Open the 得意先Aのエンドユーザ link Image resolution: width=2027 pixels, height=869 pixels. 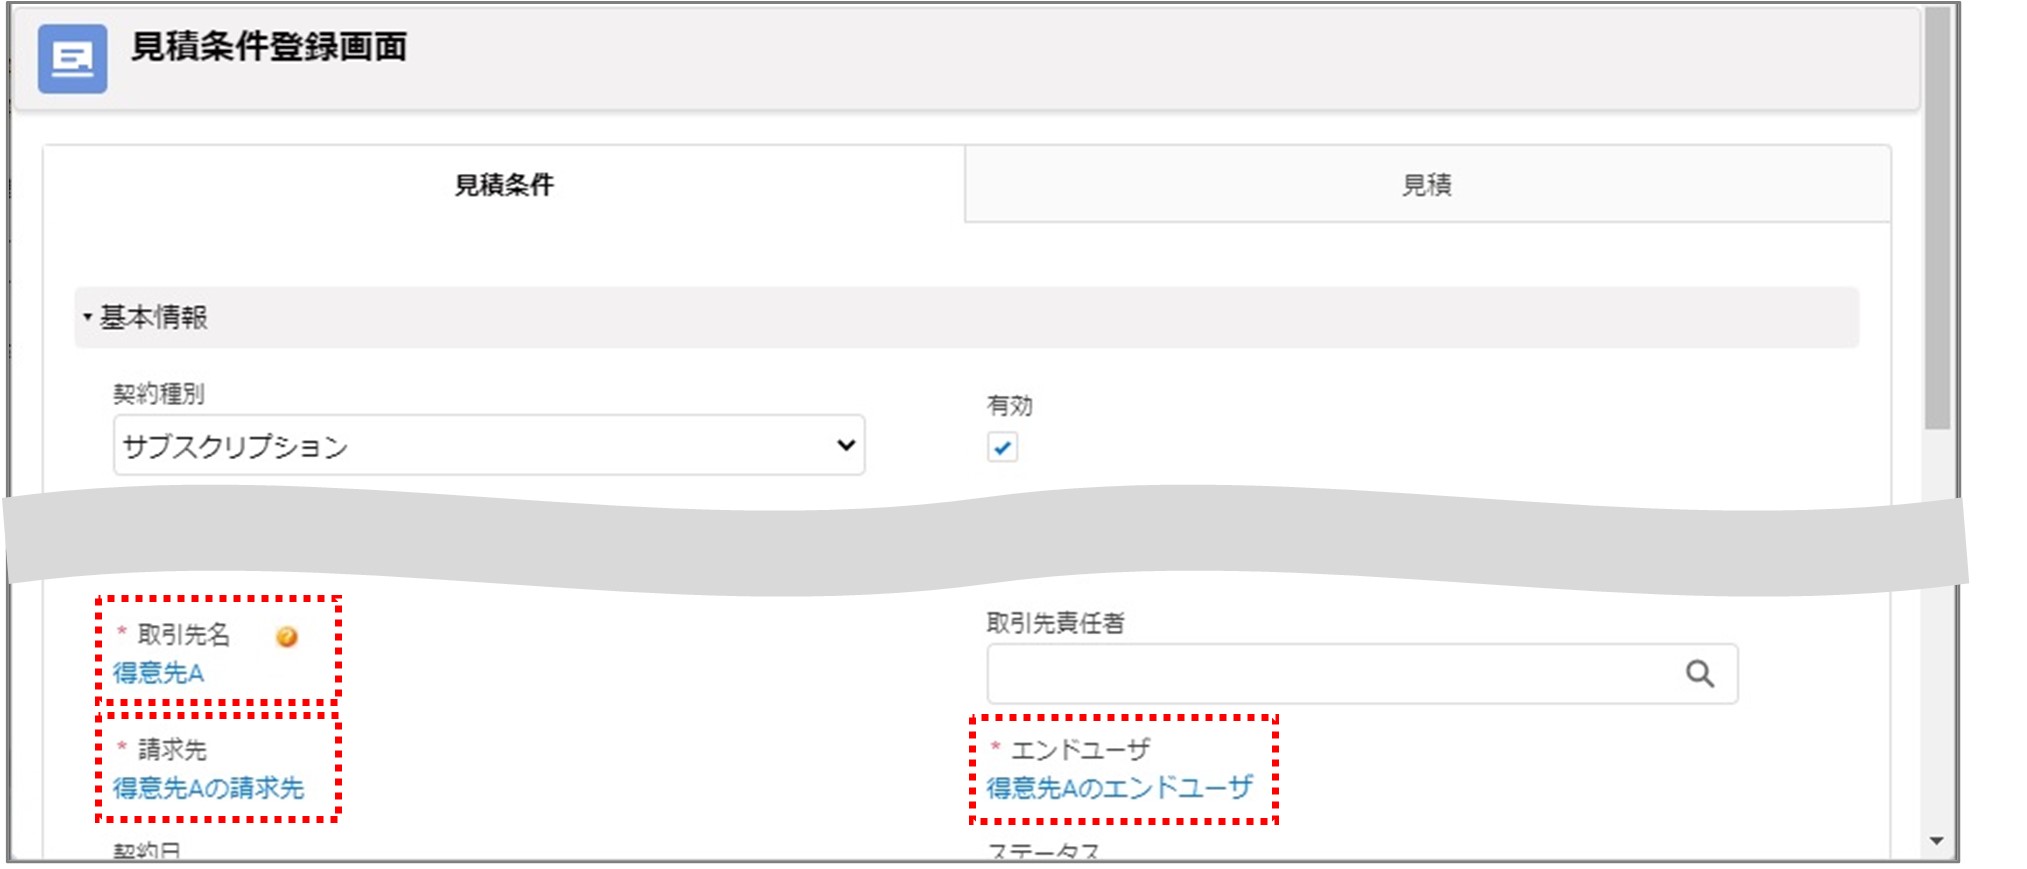[x=1119, y=788]
